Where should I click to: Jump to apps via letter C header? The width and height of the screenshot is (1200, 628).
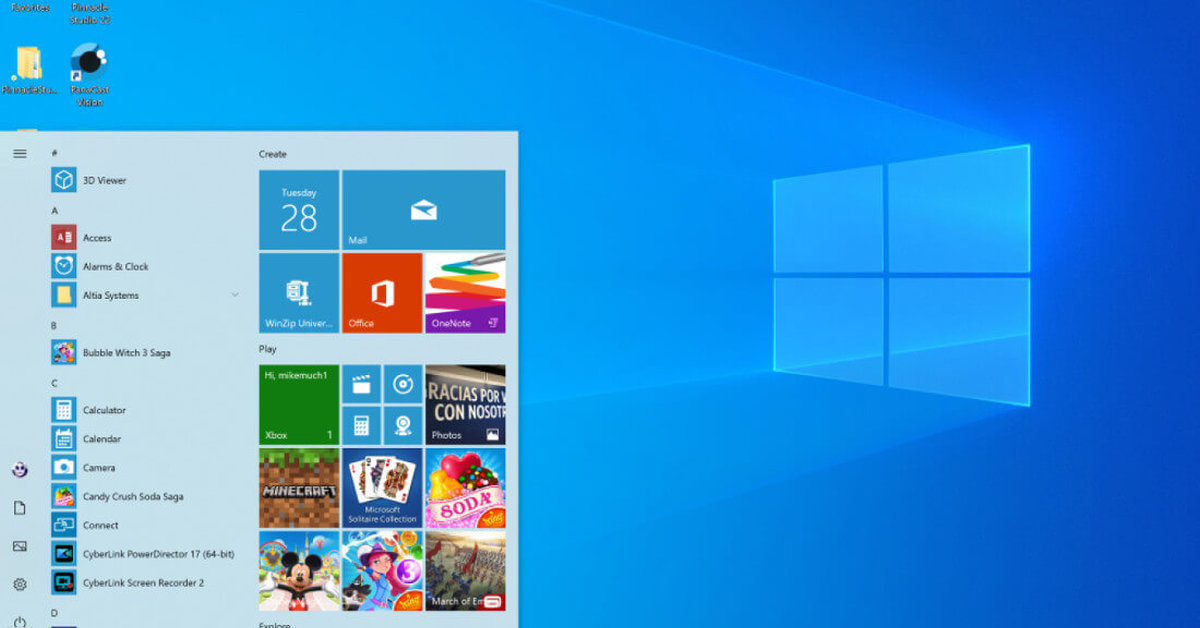(55, 383)
